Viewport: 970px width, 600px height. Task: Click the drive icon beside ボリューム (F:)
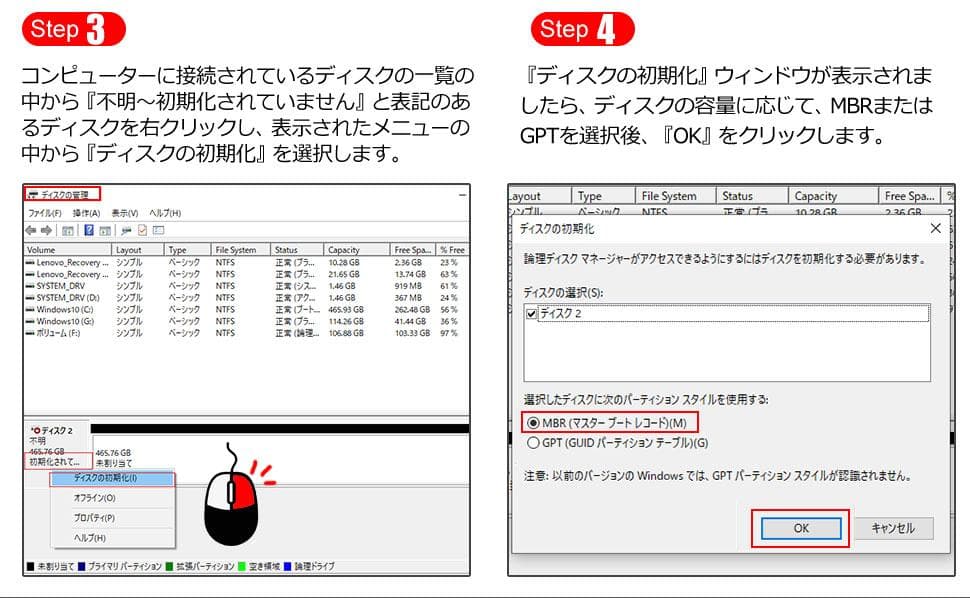(x=31, y=333)
